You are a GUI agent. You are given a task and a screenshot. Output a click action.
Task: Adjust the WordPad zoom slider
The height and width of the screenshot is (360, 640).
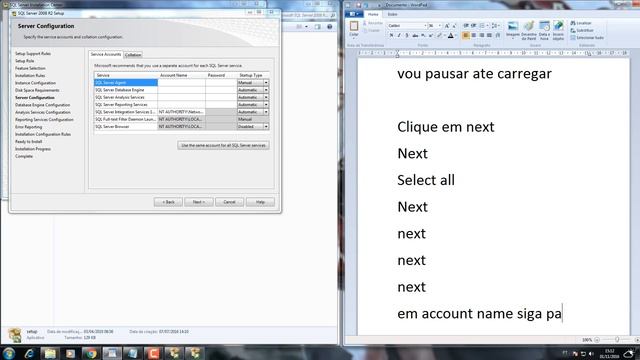tap(617, 340)
